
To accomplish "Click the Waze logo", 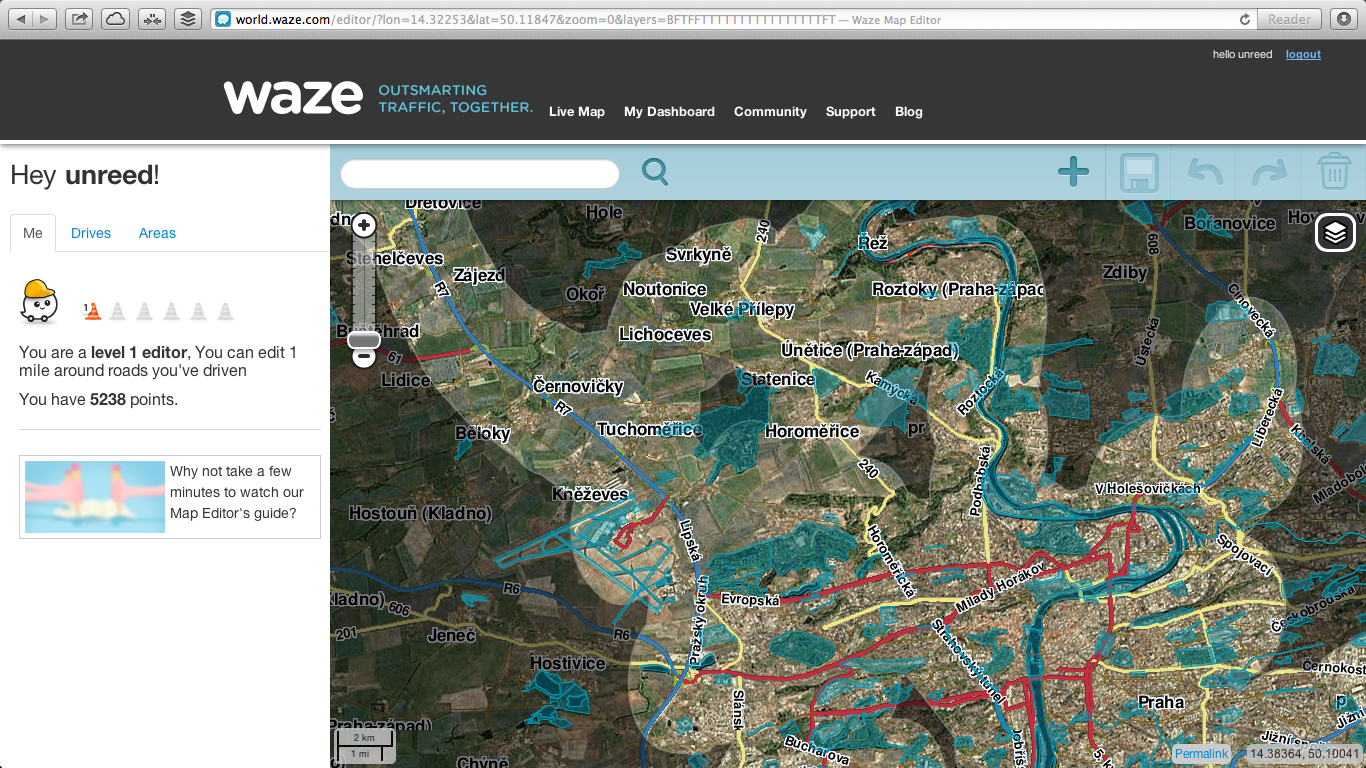I will click(292, 97).
